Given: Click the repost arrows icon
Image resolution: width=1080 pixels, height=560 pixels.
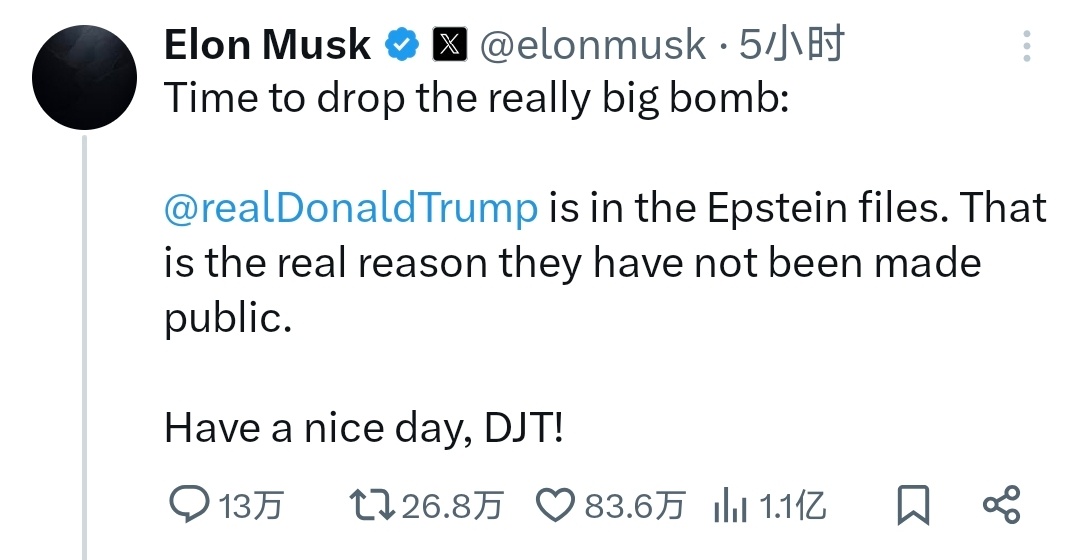Looking at the screenshot, I should pyautogui.click(x=371, y=505).
